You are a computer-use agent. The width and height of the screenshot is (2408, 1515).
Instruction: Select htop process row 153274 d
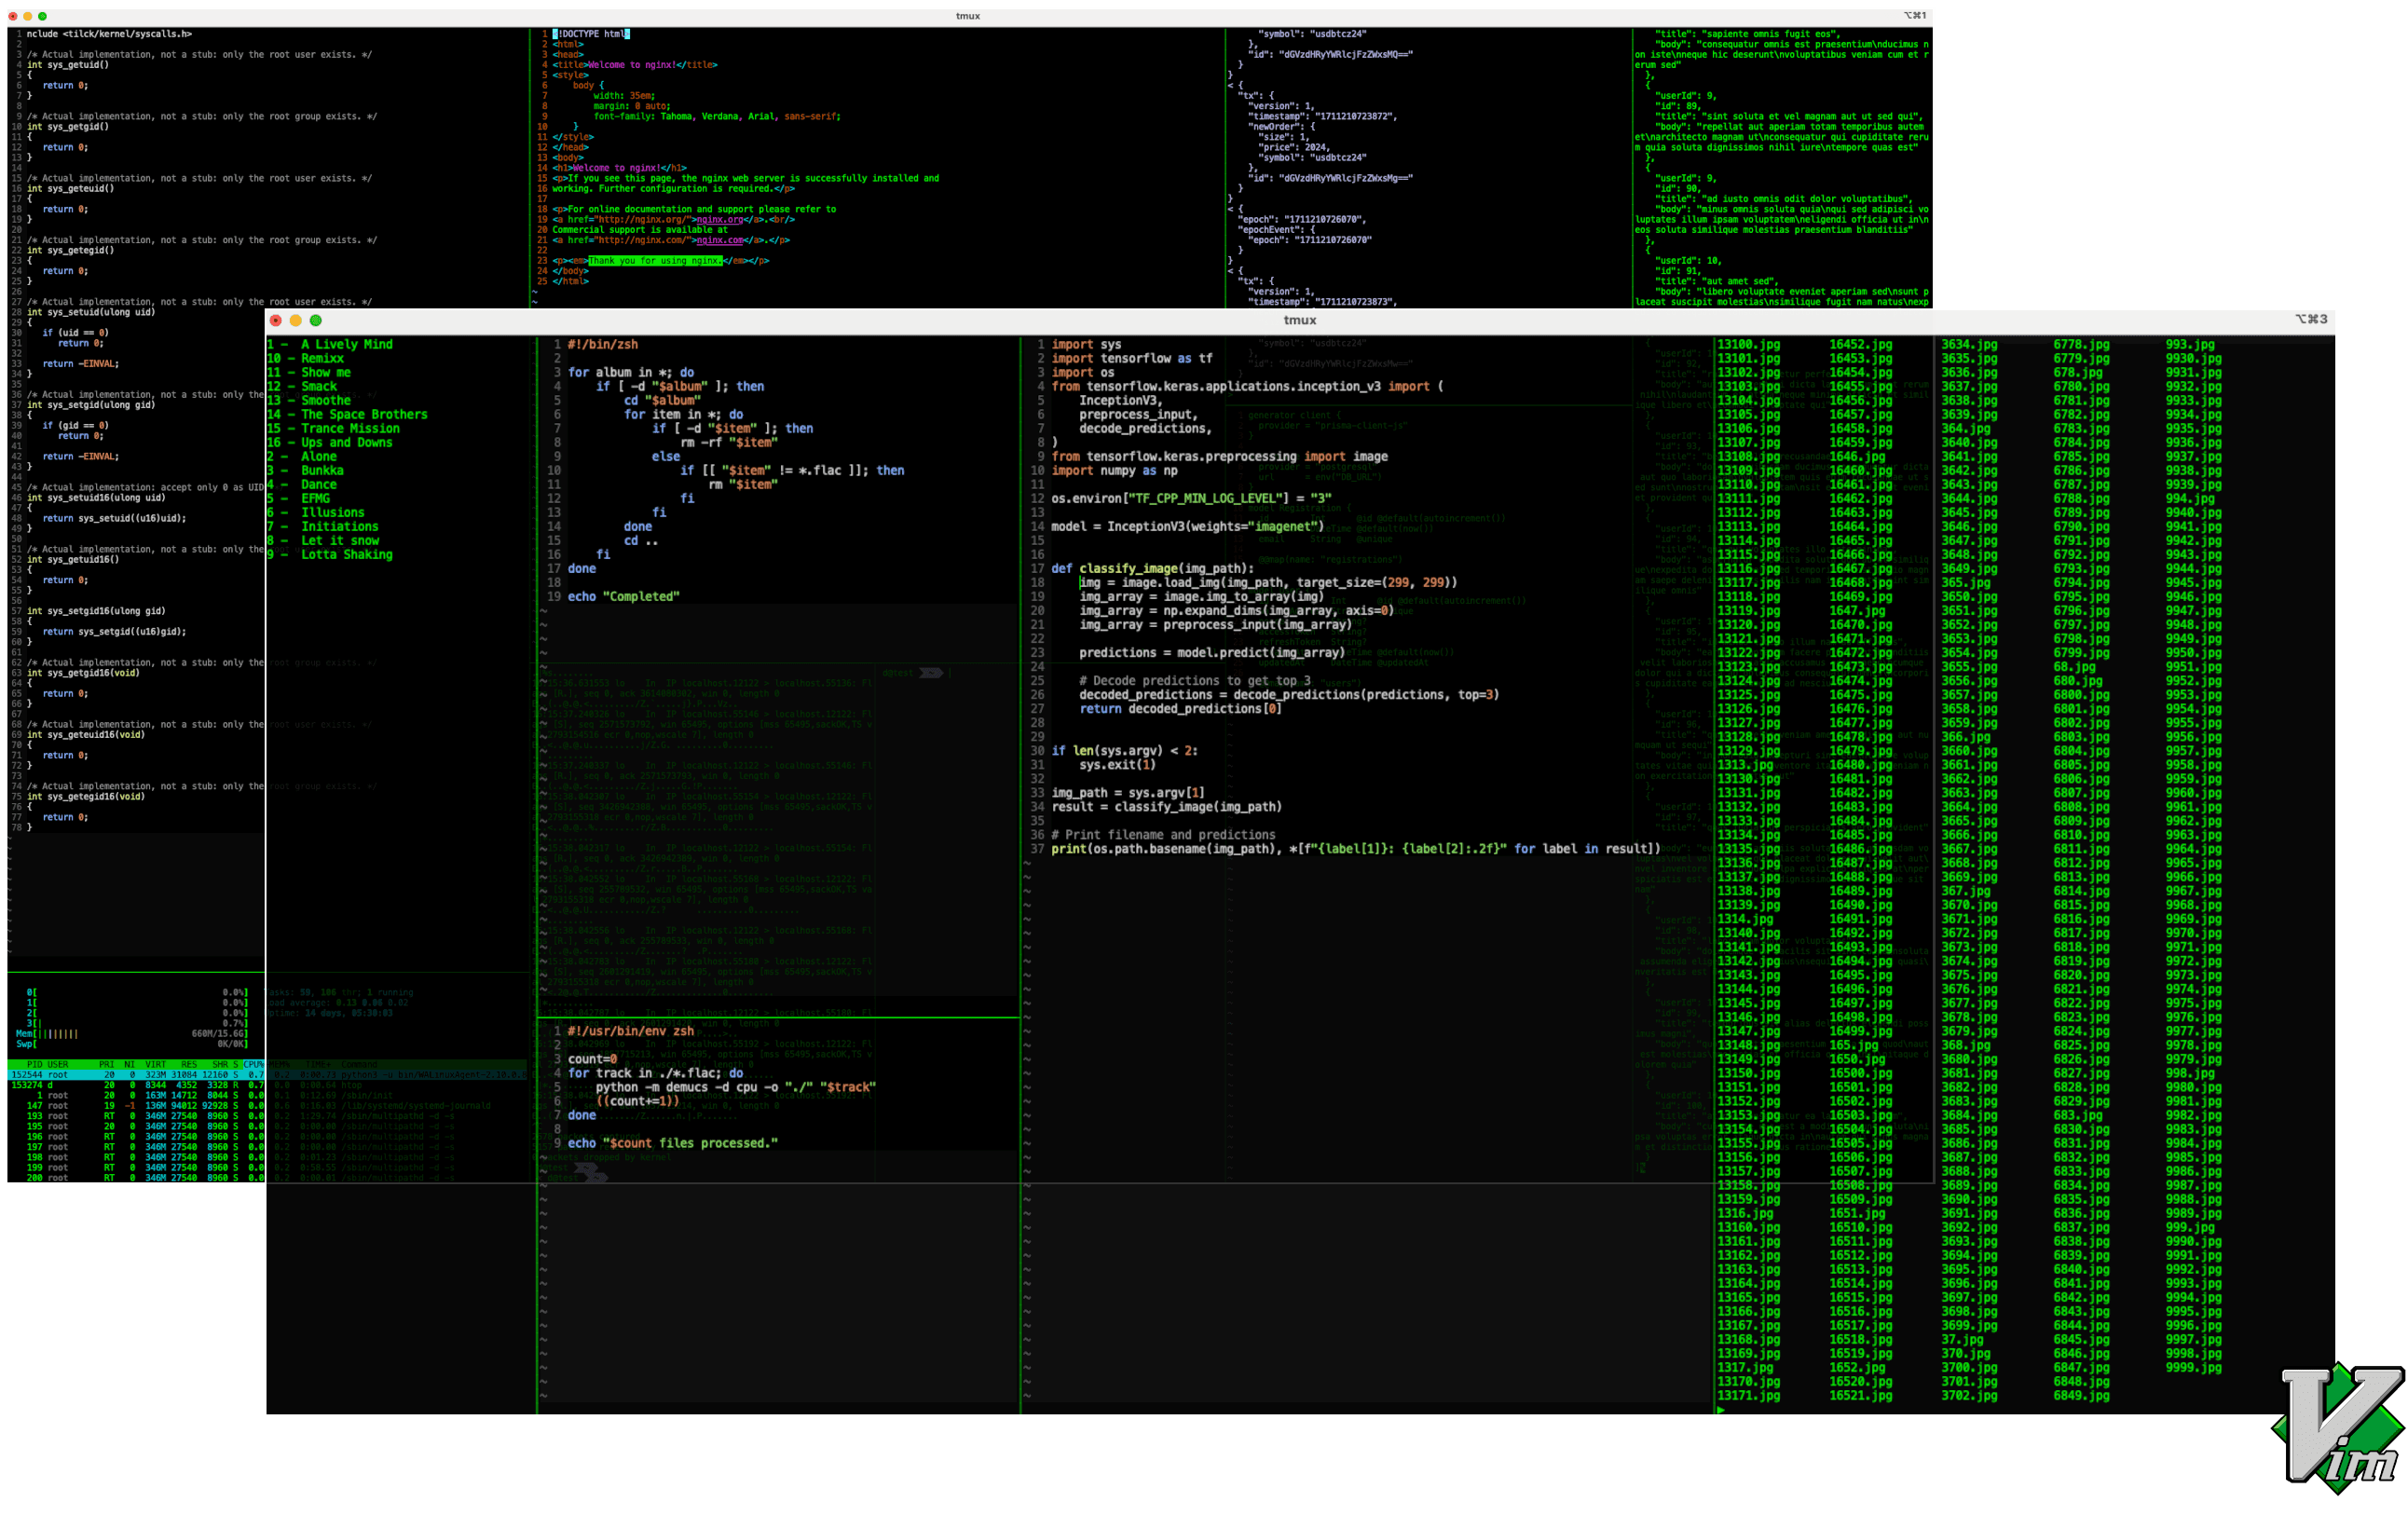pos(136,1085)
